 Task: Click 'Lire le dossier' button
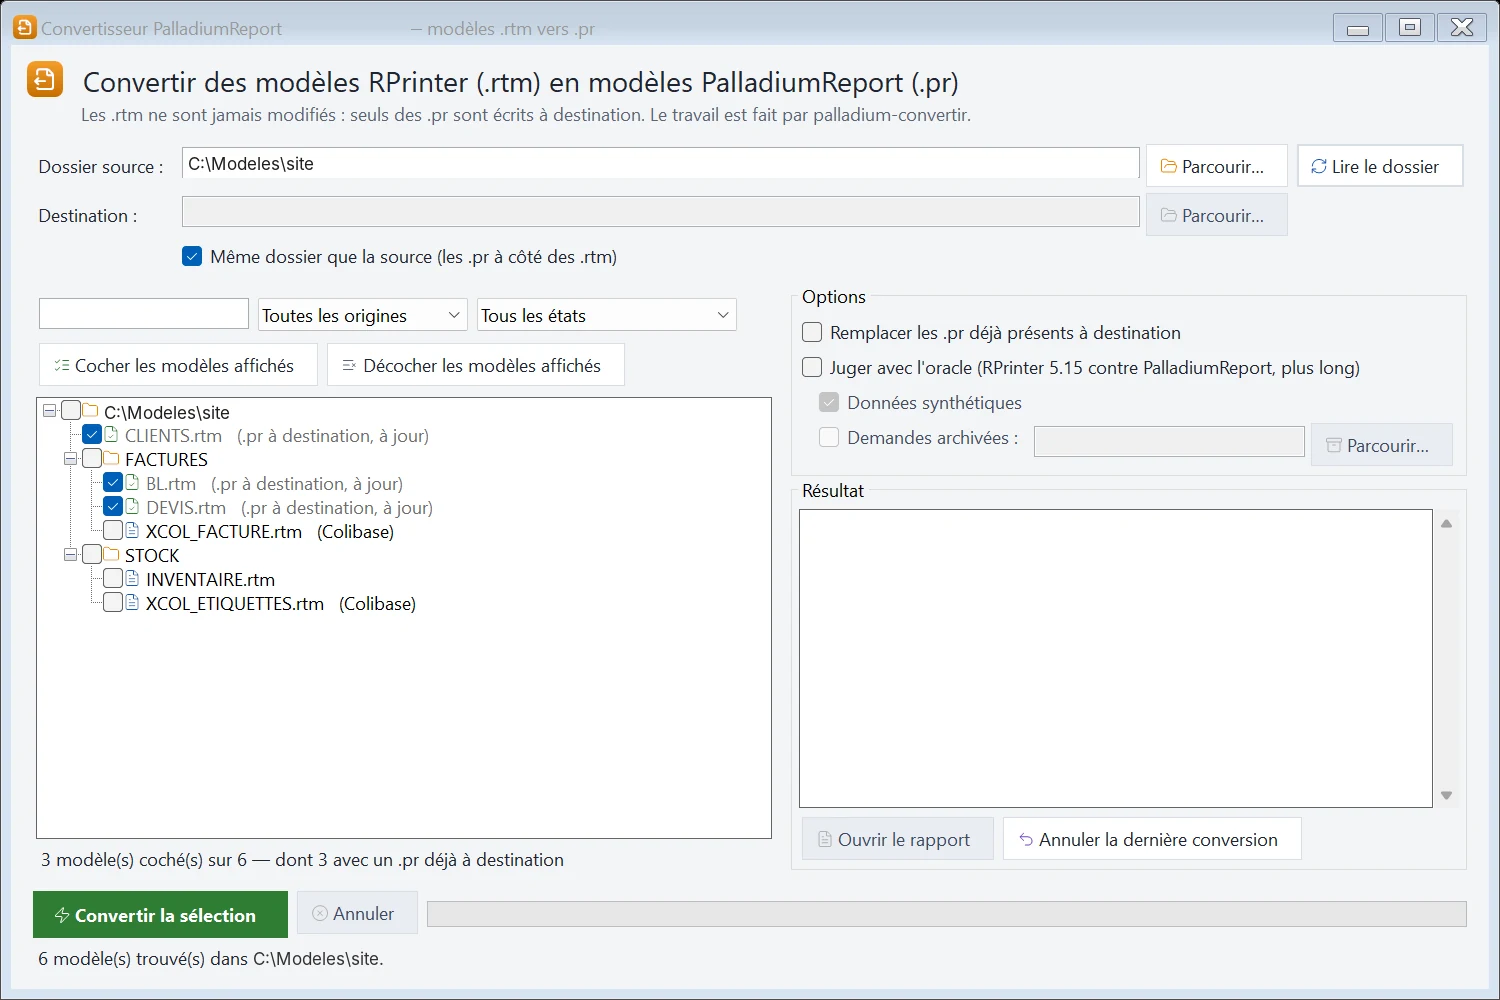[1380, 166]
